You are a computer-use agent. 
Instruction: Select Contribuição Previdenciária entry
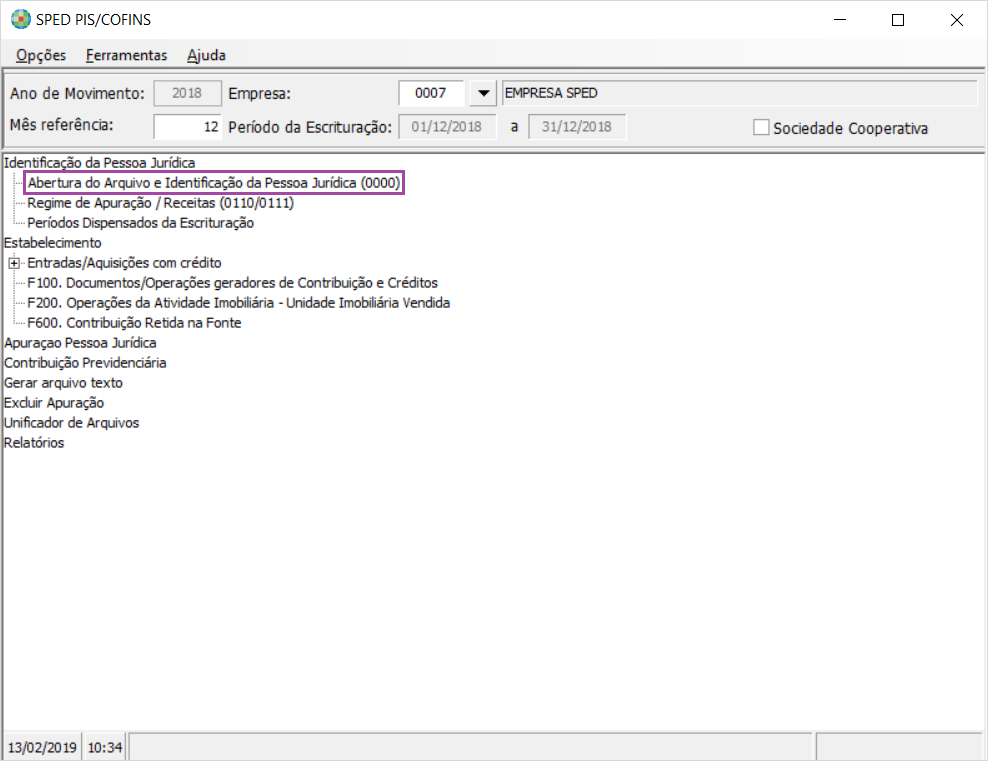click(85, 363)
